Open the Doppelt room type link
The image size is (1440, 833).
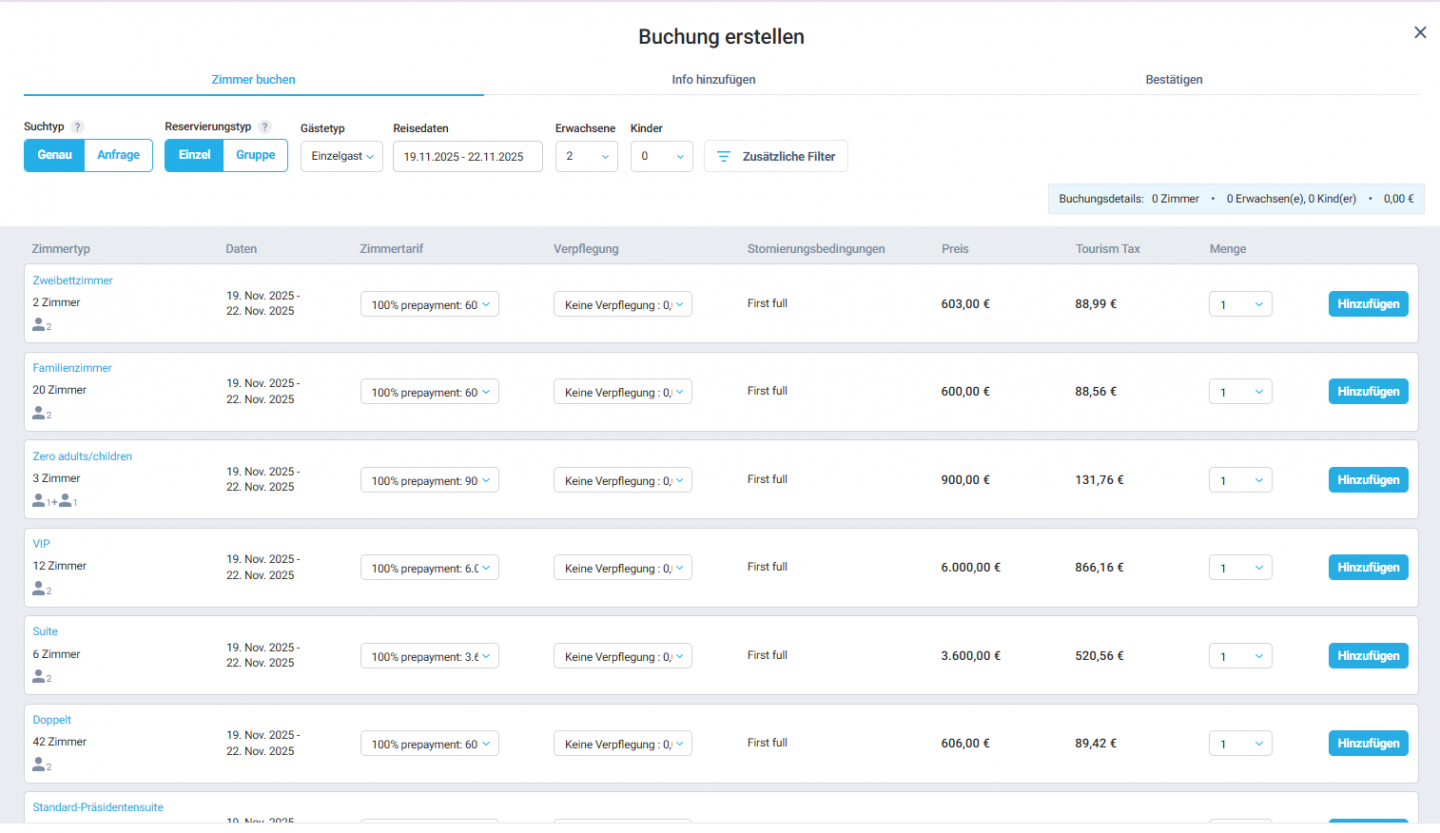52,719
